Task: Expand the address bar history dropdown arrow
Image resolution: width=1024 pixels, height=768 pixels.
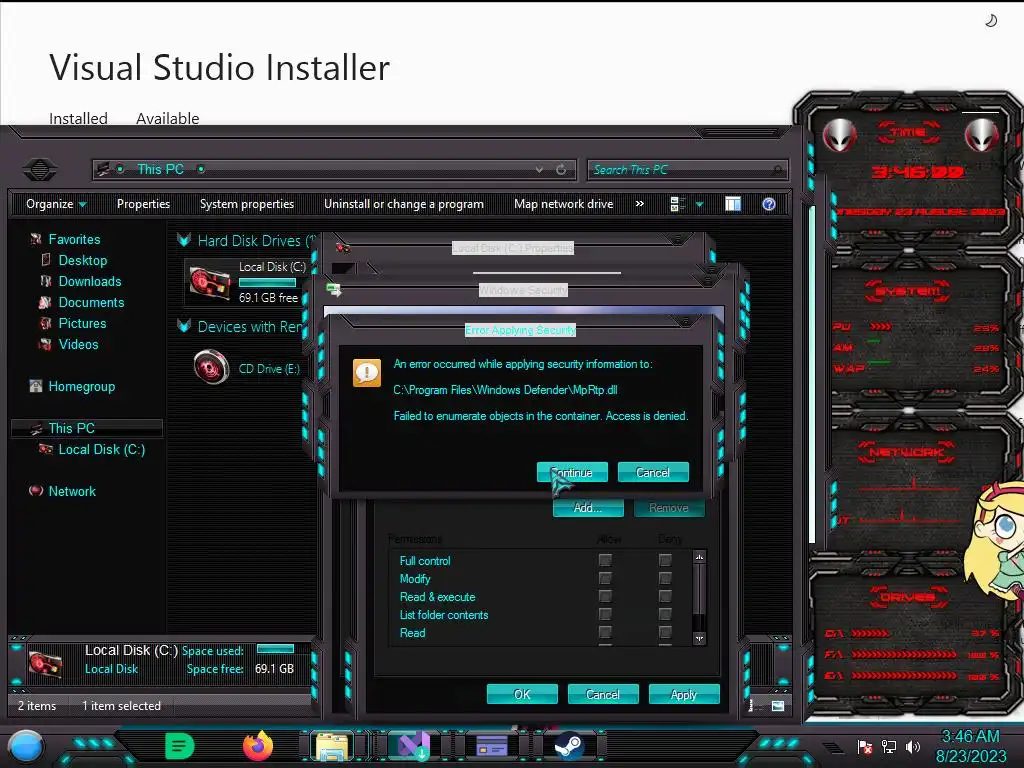Action: (539, 170)
